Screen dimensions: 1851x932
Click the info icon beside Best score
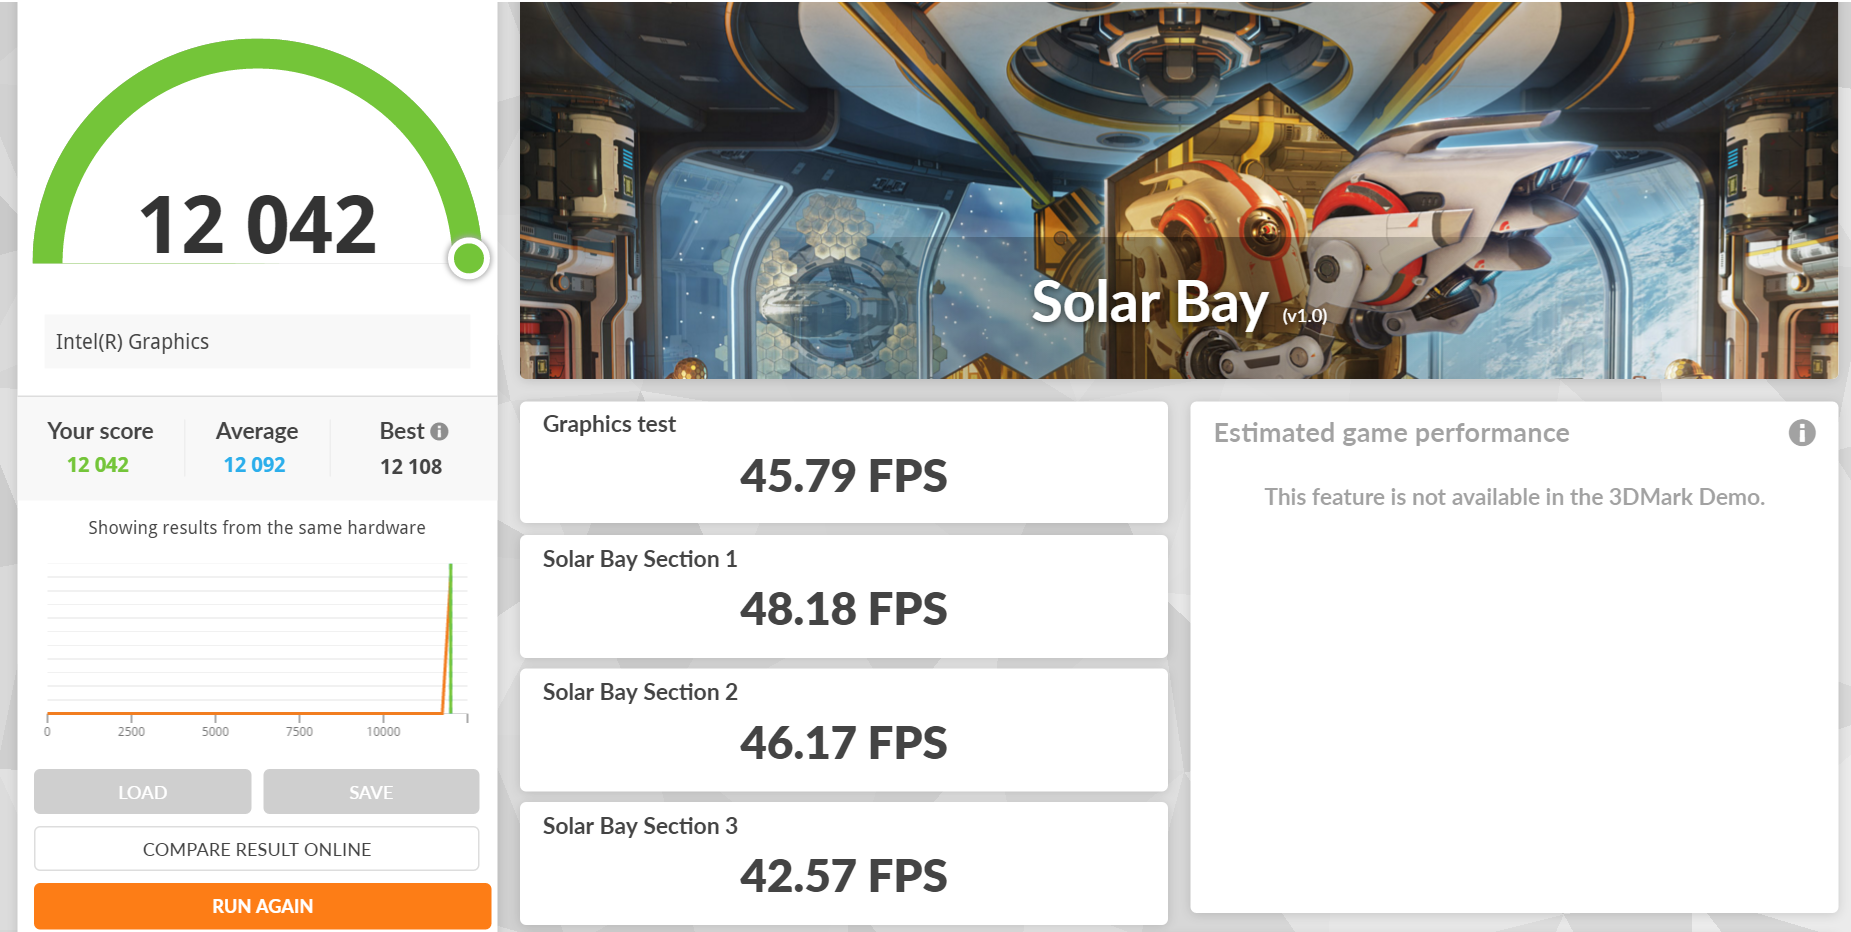pos(439,431)
